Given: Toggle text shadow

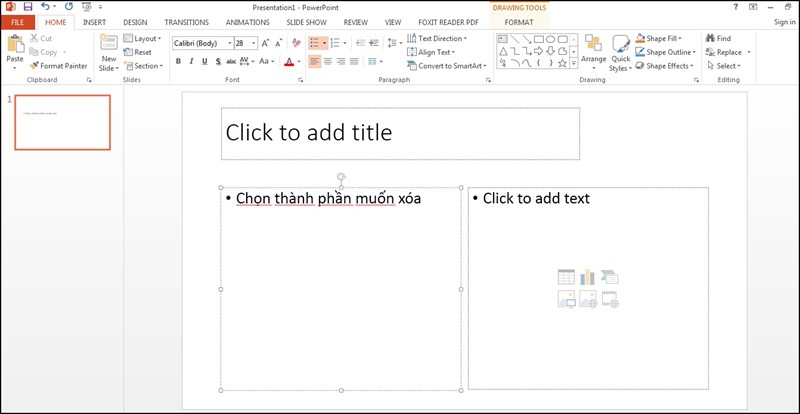Looking at the screenshot, I should (x=218, y=61).
